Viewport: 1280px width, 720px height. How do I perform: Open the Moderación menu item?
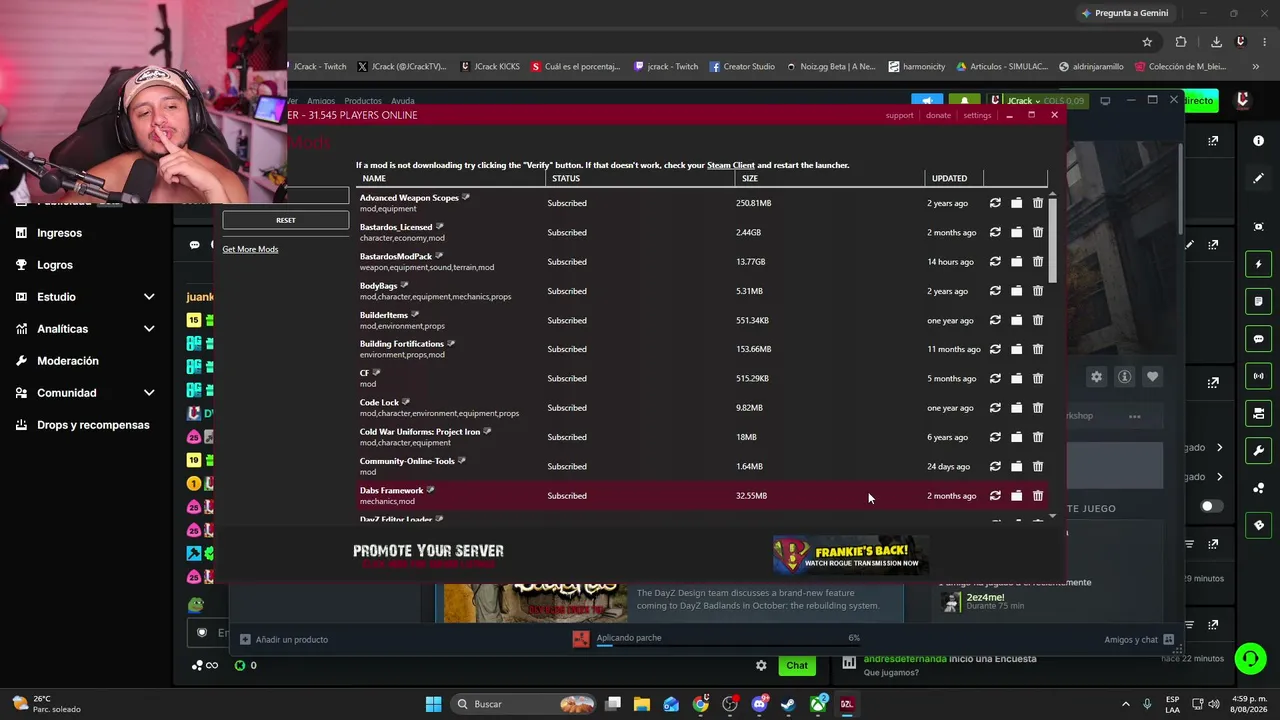pyautogui.click(x=68, y=361)
